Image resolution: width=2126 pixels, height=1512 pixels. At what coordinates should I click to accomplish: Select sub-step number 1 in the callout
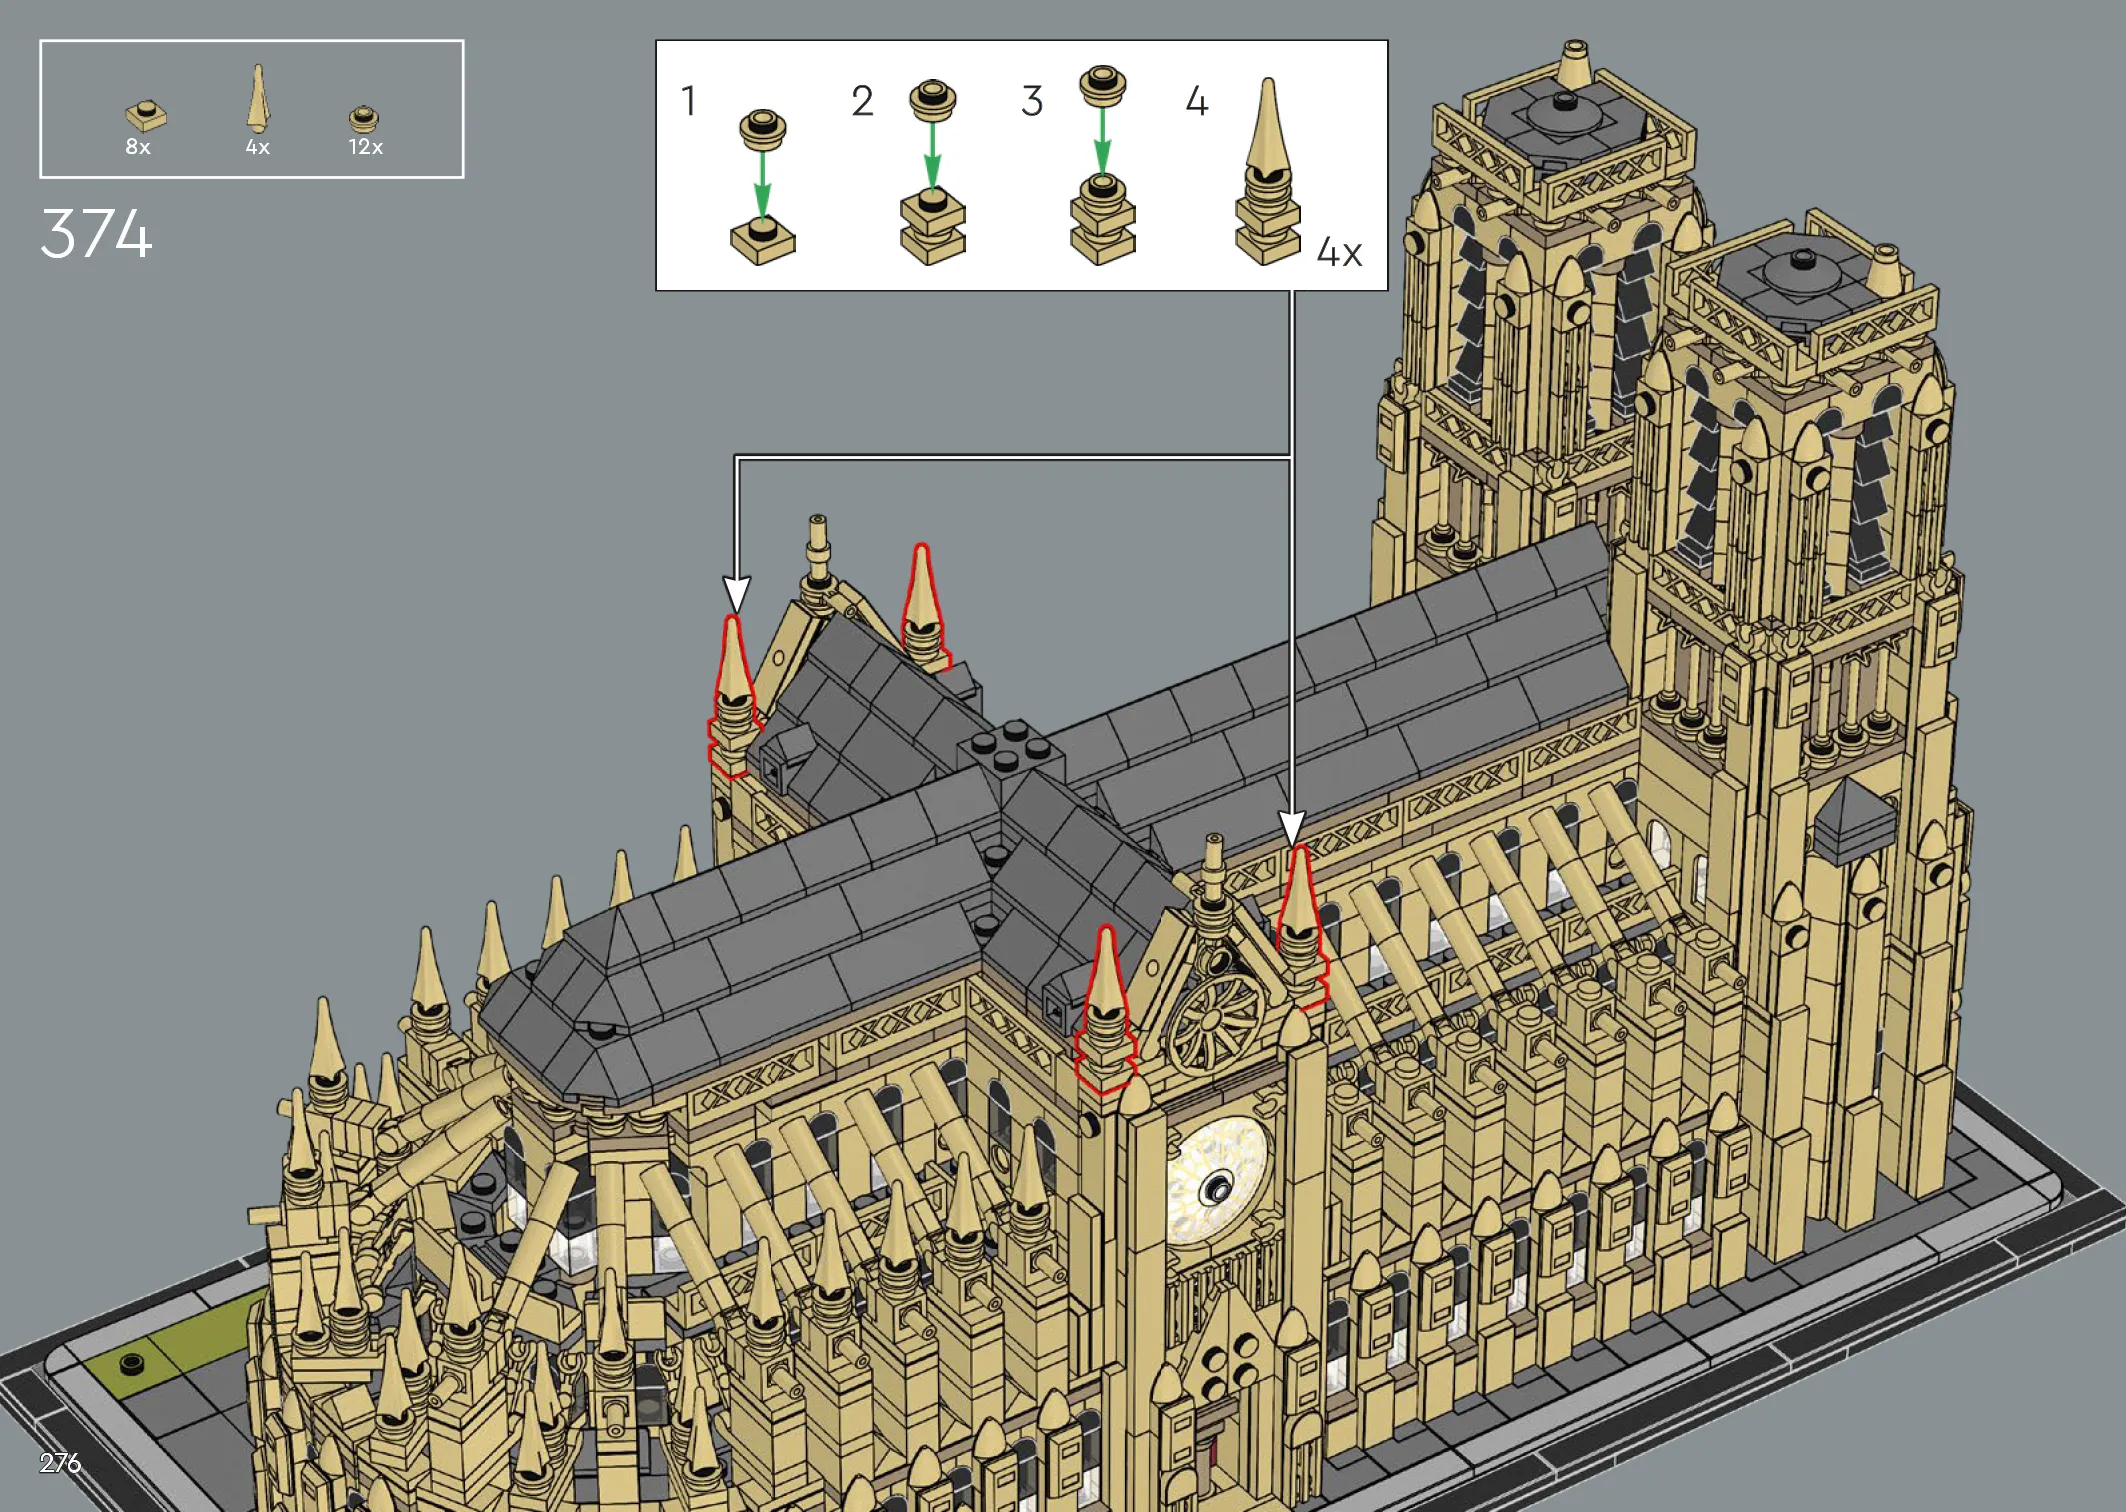point(688,101)
